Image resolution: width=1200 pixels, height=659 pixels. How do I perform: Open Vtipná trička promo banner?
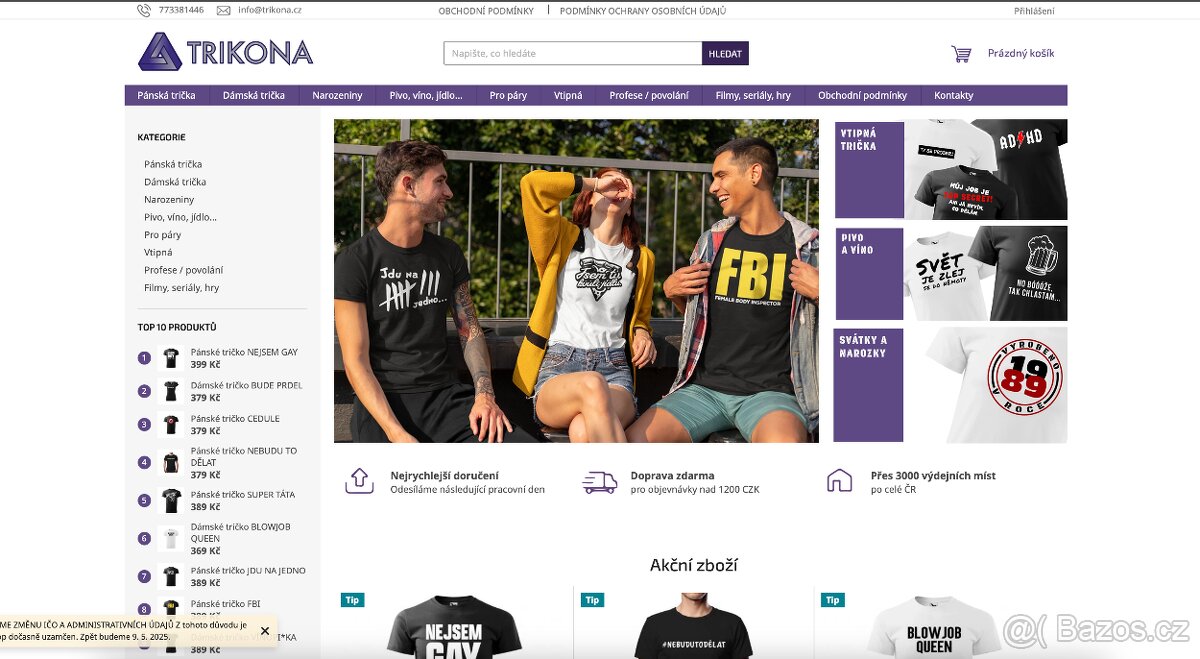(x=951, y=169)
